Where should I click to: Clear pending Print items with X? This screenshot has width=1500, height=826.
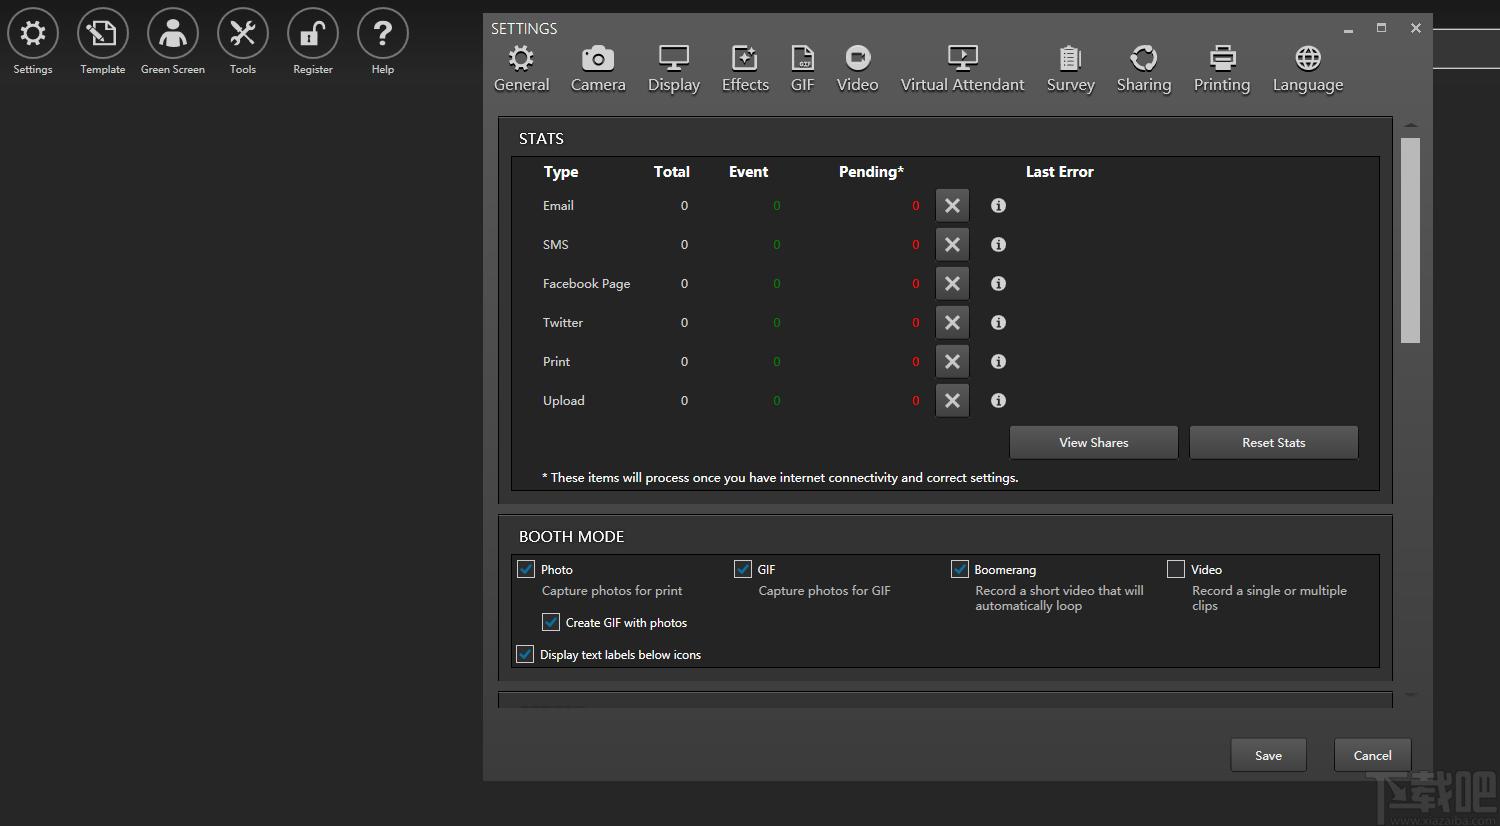pos(952,362)
